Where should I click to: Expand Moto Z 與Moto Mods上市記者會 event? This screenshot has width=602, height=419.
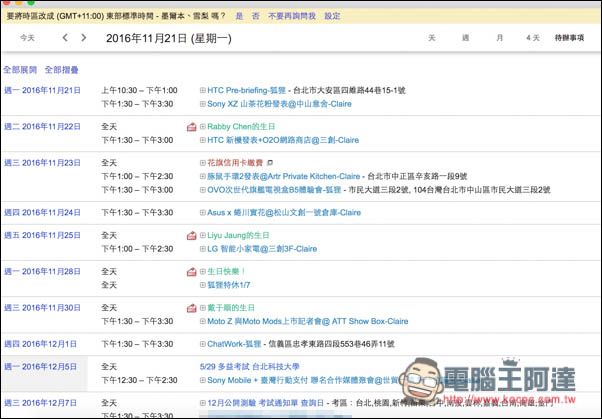click(203, 321)
